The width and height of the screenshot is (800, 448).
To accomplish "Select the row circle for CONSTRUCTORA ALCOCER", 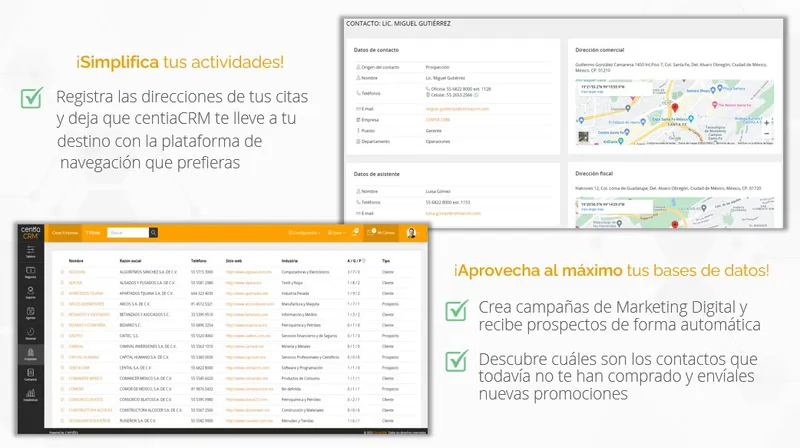I will coord(62,410).
